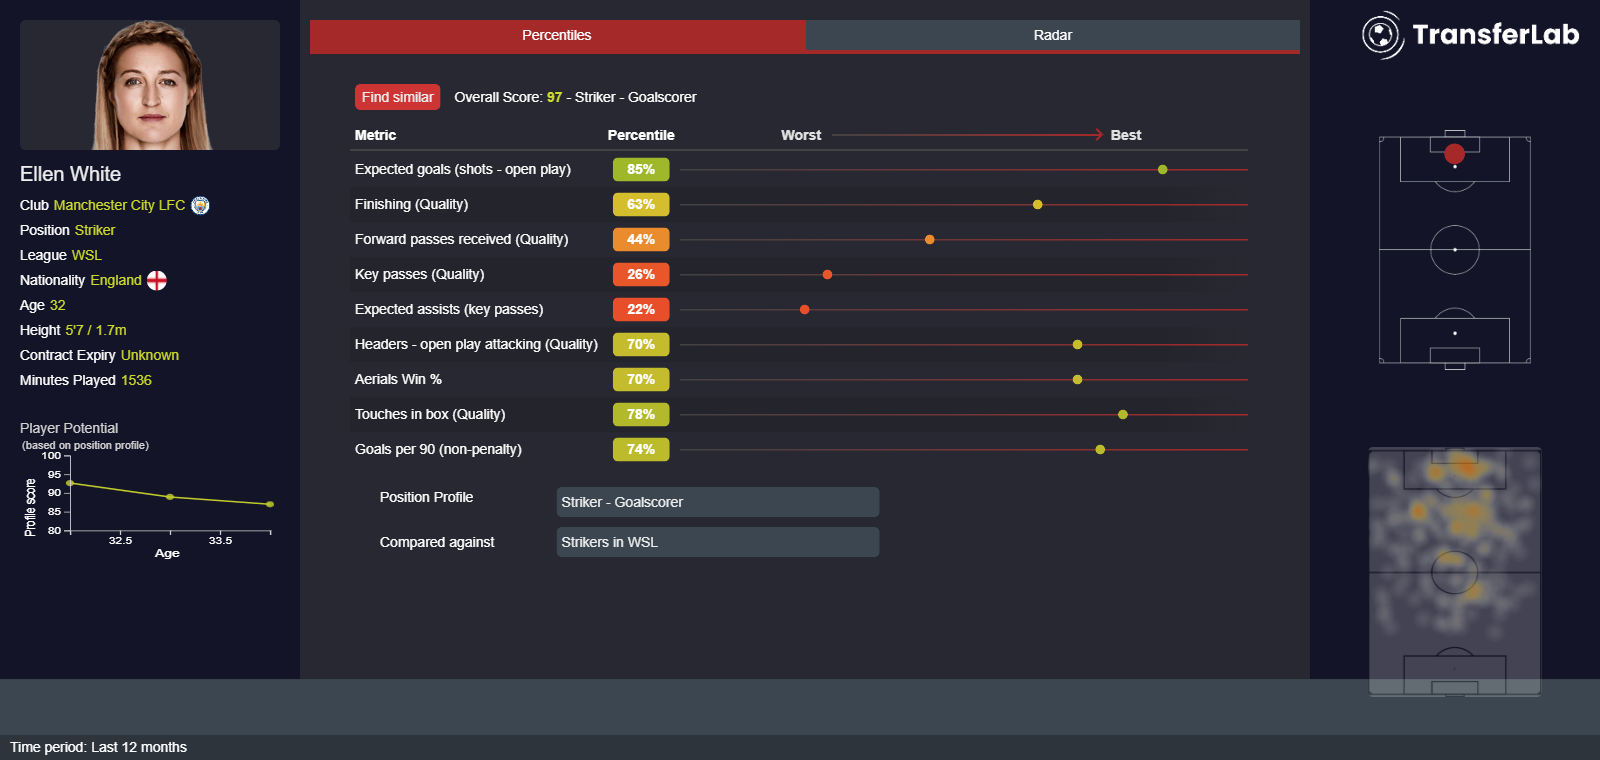Open the WSL league link
Image resolution: width=1600 pixels, height=760 pixels.
(x=87, y=255)
